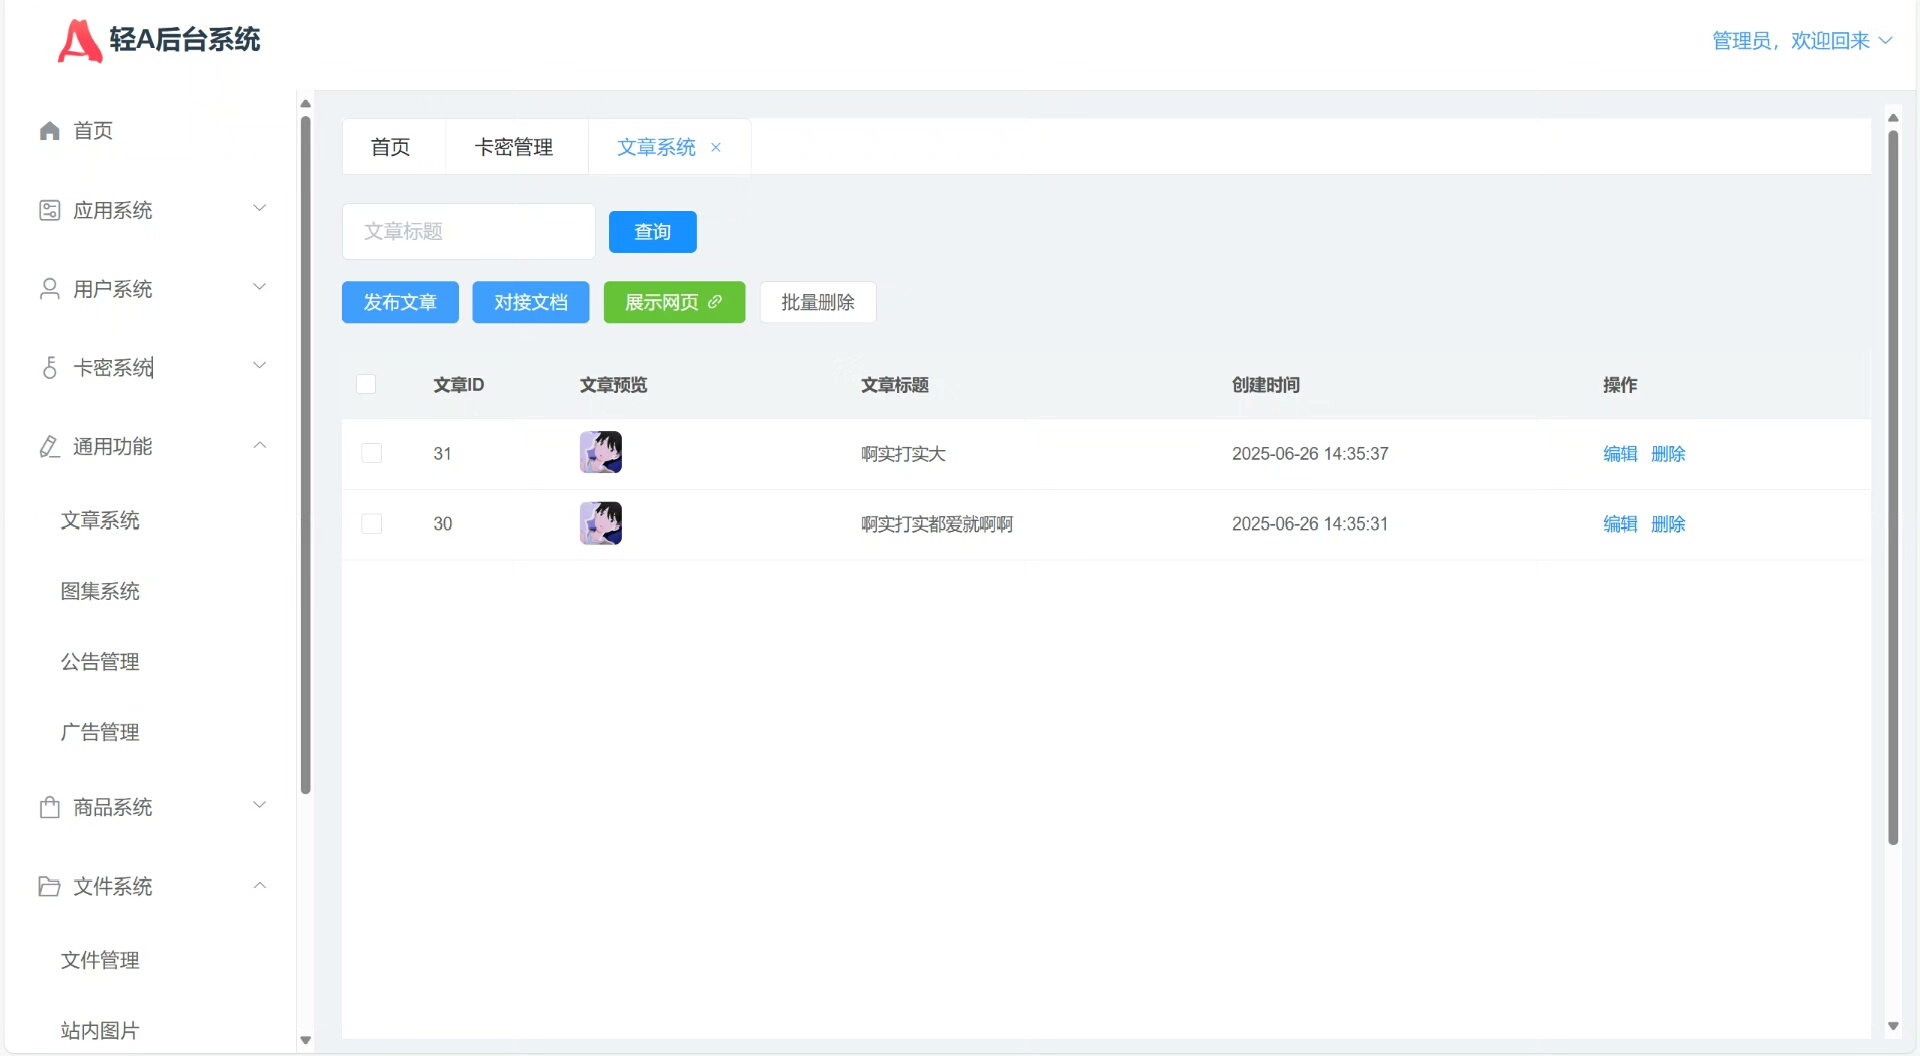Click the 卡密系统 sidebar icon
This screenshot has width=1920, height=1056.
point(49,368)
